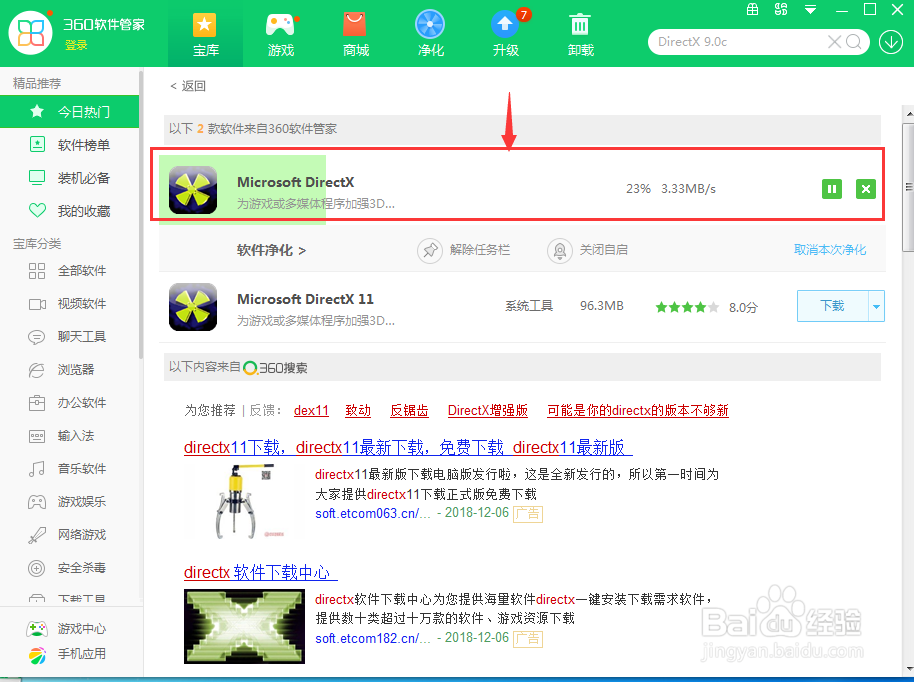The width and height of the screenshot is (914, 682).
Task: Click the Microsoft DirectX downloading app icon
Action: click(193, 190)
